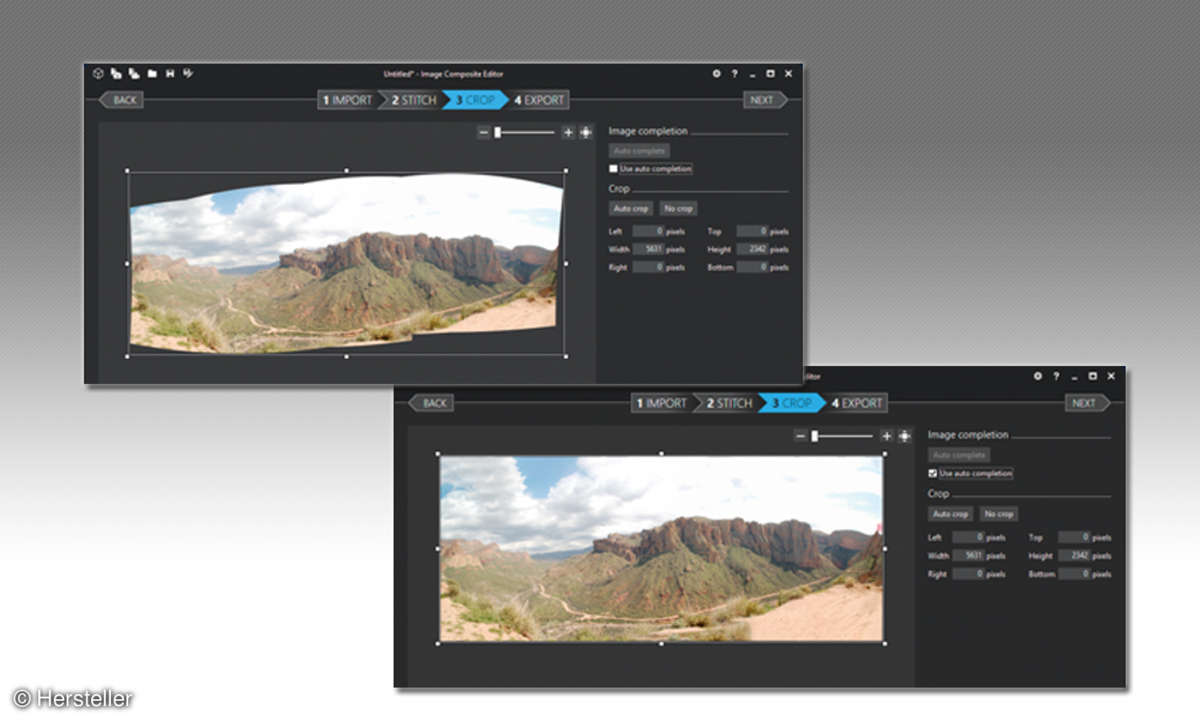Enable Use auto completion in upper window

tap(613, 169)
